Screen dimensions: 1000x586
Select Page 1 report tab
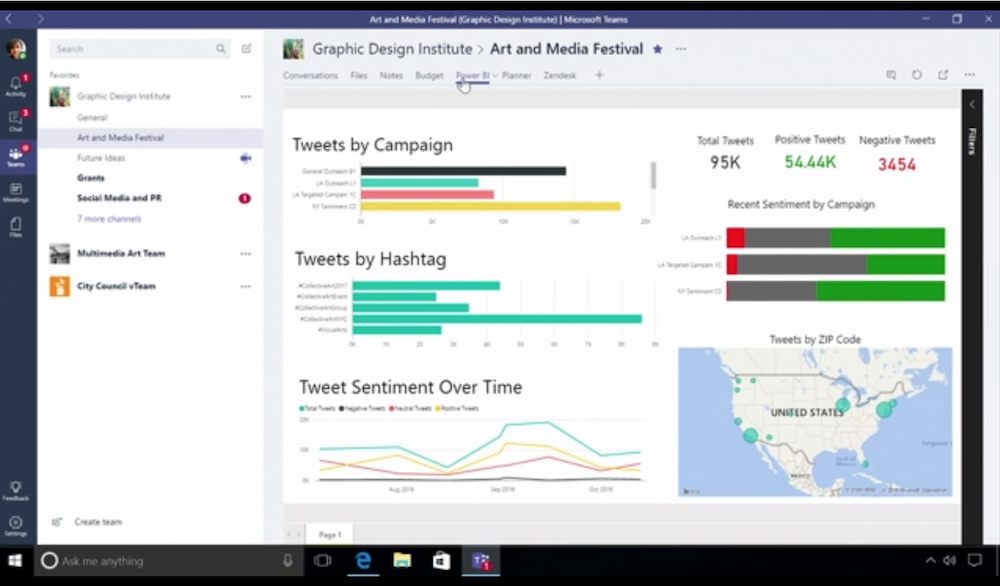(330, 534)
